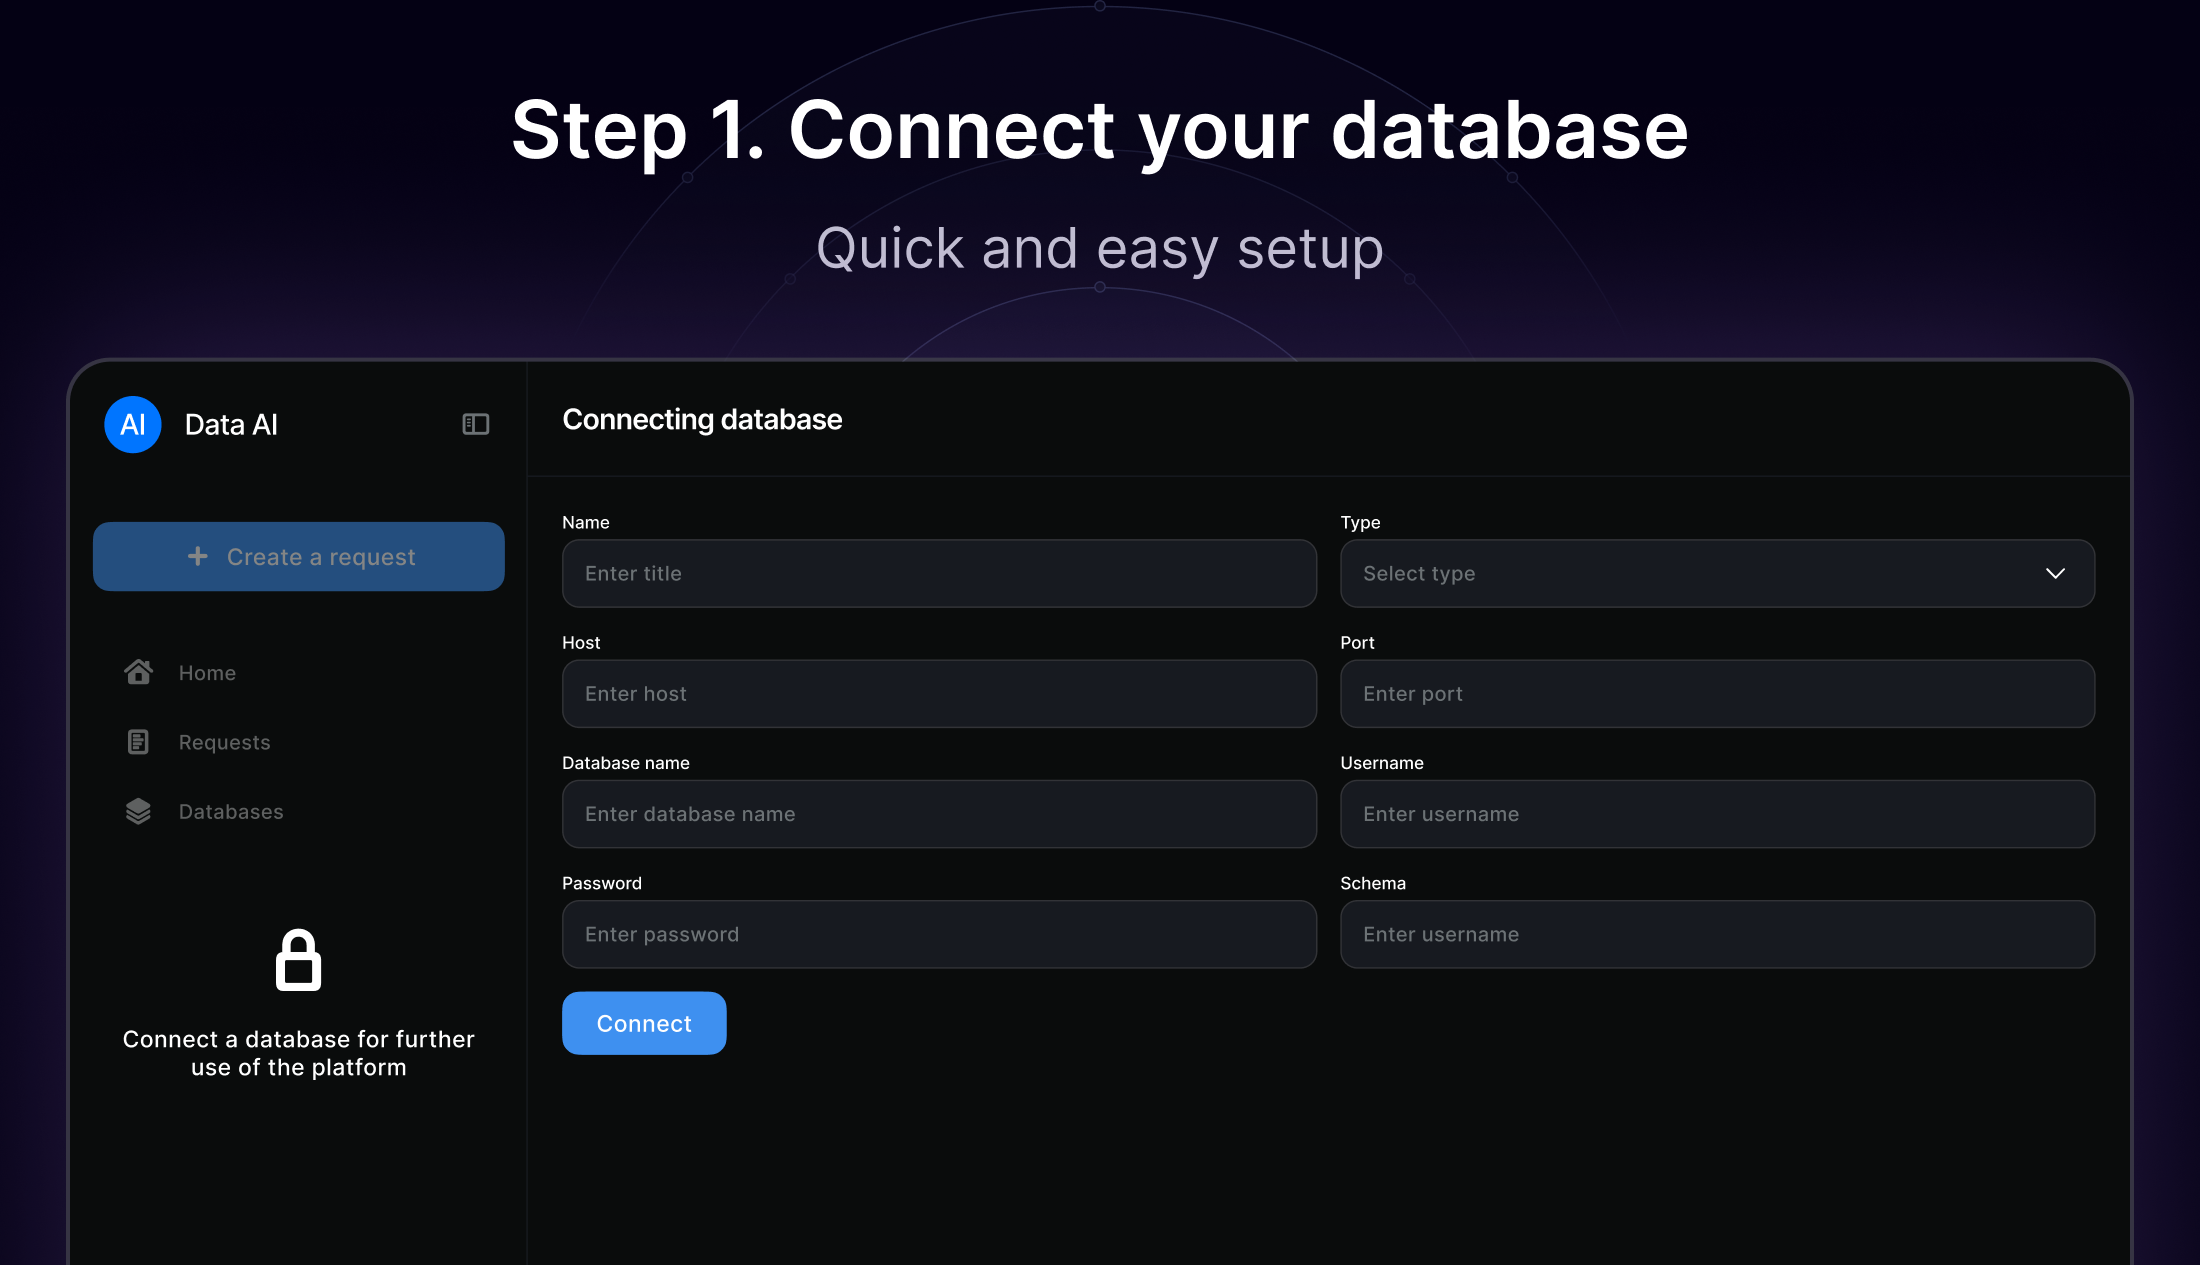Click the plus icon in Create a request
Image resolution: width=2200 pixels, height=1265 pixels.
click(x=198, y=556)
